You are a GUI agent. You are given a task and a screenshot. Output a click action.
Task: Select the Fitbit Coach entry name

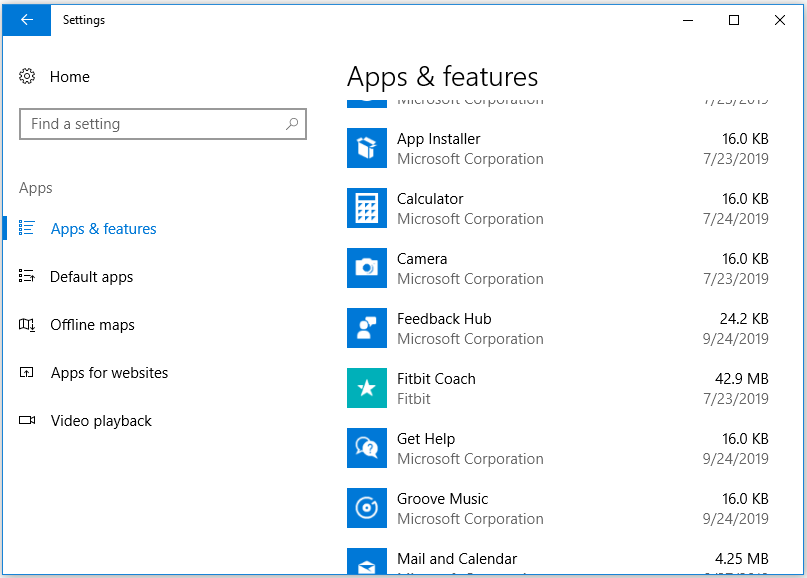pyautogui.click(x=436, y=379)
